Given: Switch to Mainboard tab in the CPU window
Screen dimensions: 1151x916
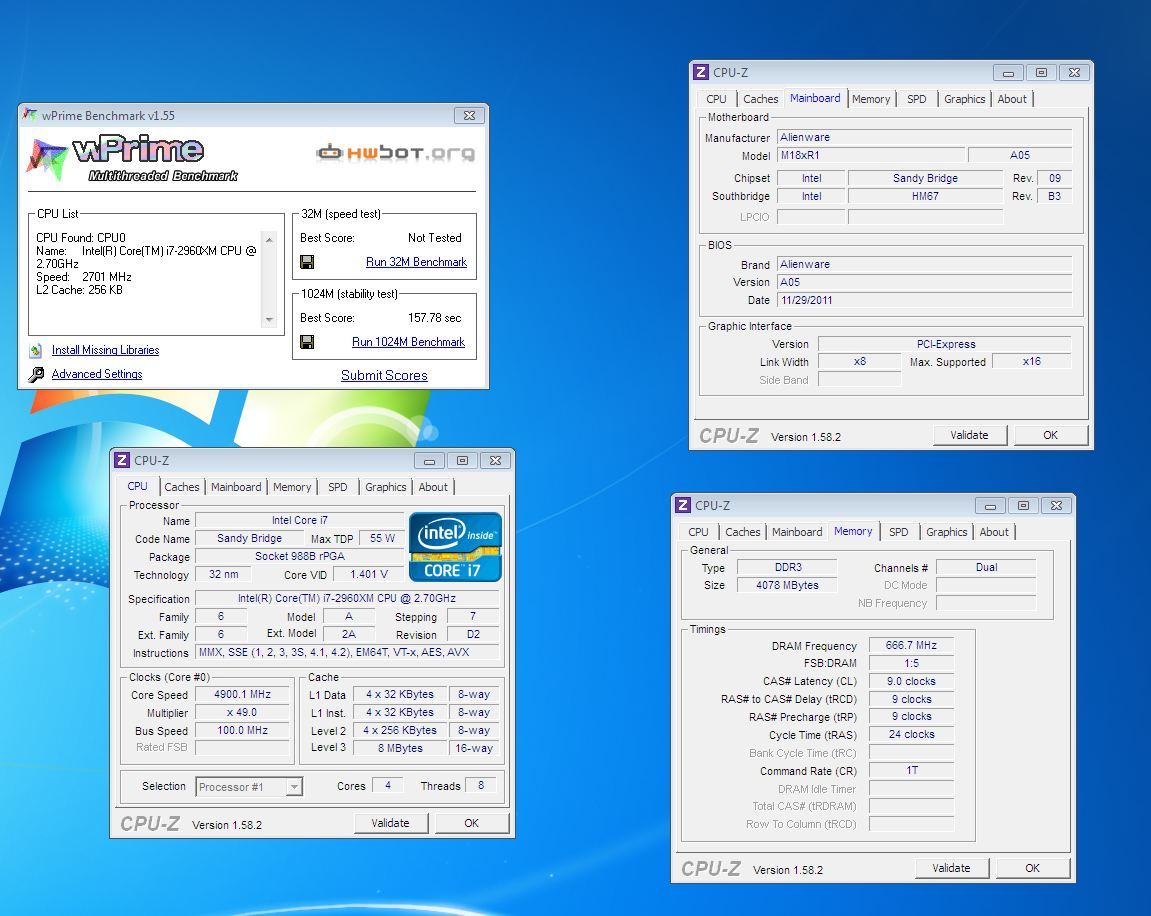Looking at the screenshot, I should [236, 487].
